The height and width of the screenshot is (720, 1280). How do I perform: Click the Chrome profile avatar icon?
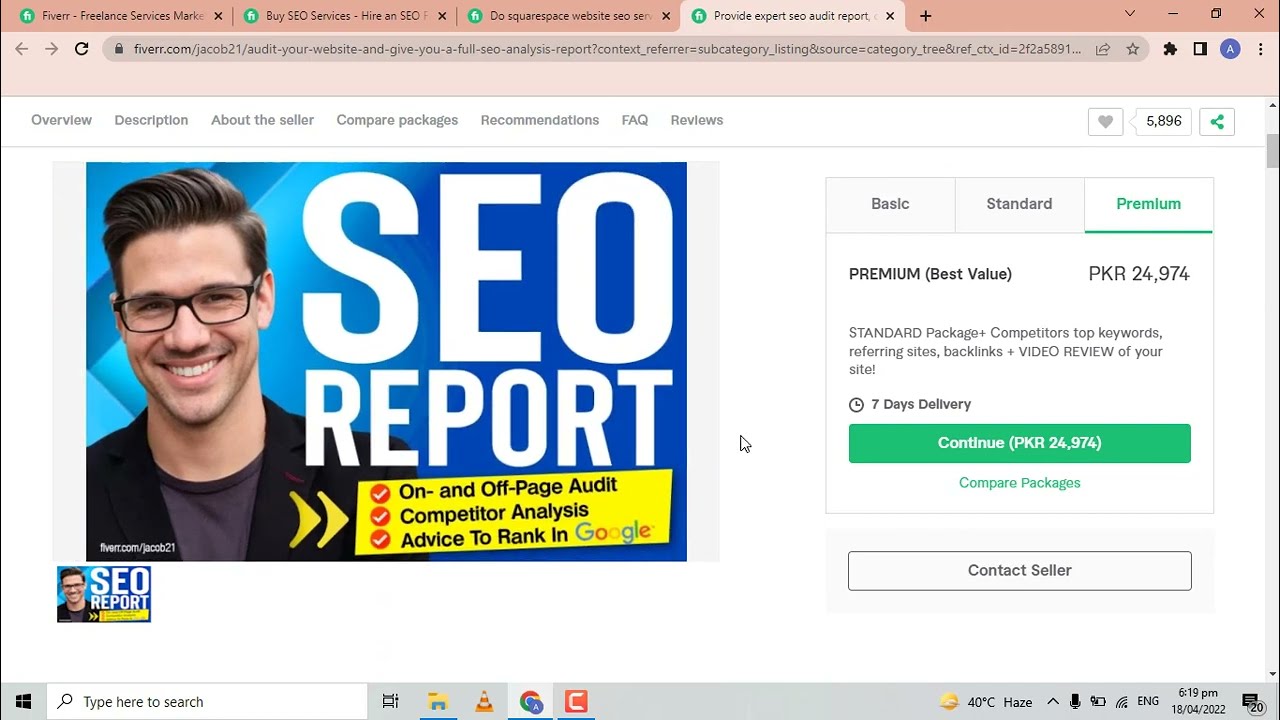point(1230,49)
